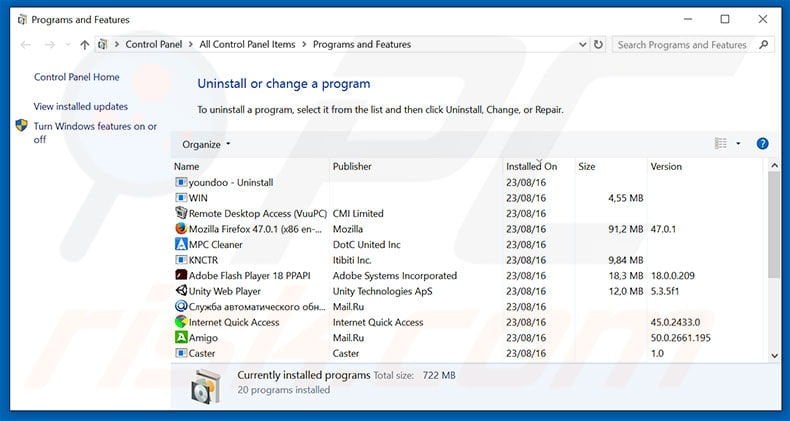Select the Internet Quick Access program name
Screen dimensions: 790x421
coord(234,322)
